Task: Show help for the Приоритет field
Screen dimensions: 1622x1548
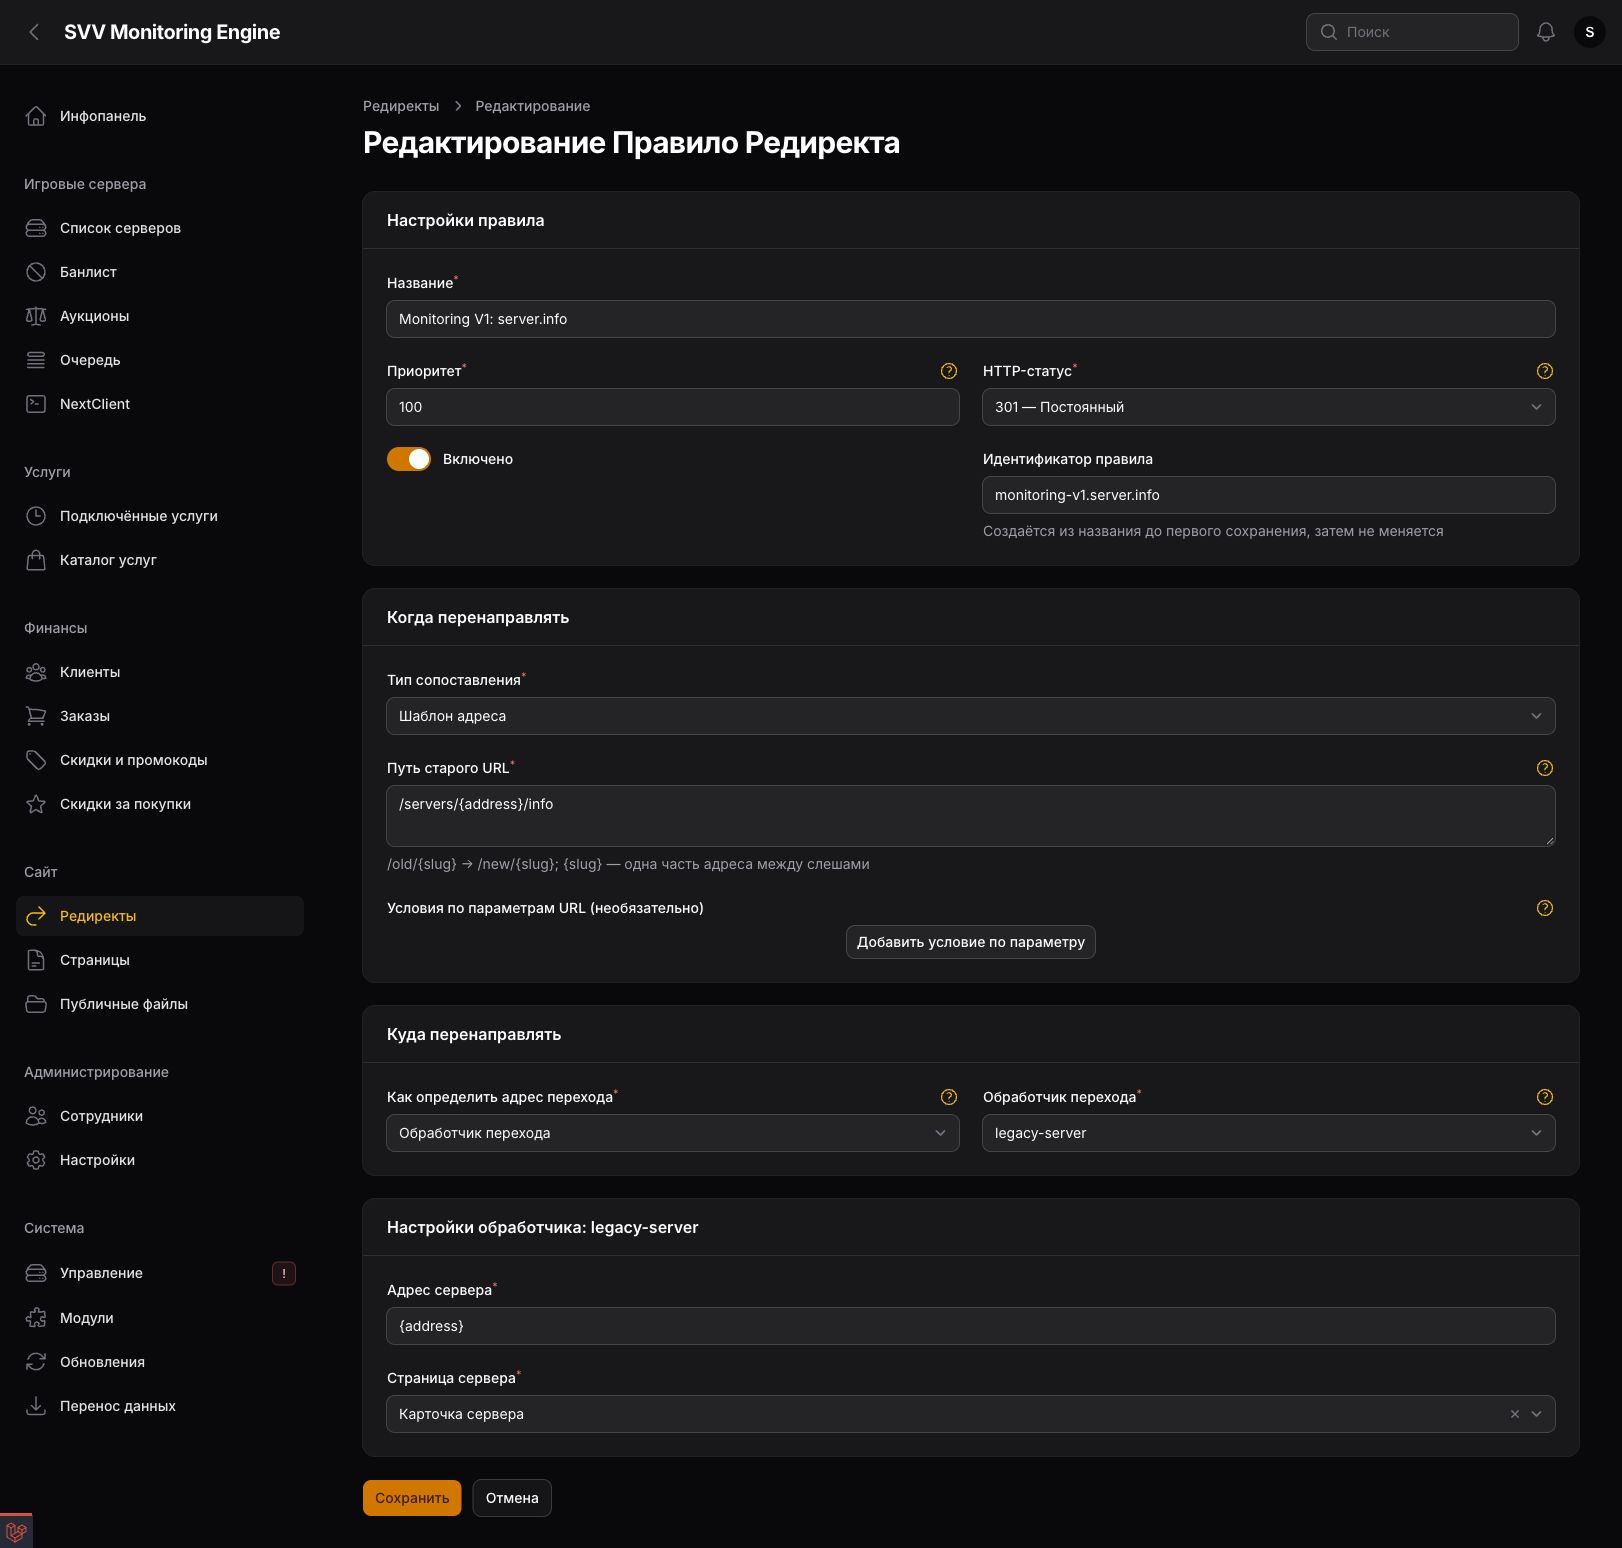Action: (x=949, y=371)
